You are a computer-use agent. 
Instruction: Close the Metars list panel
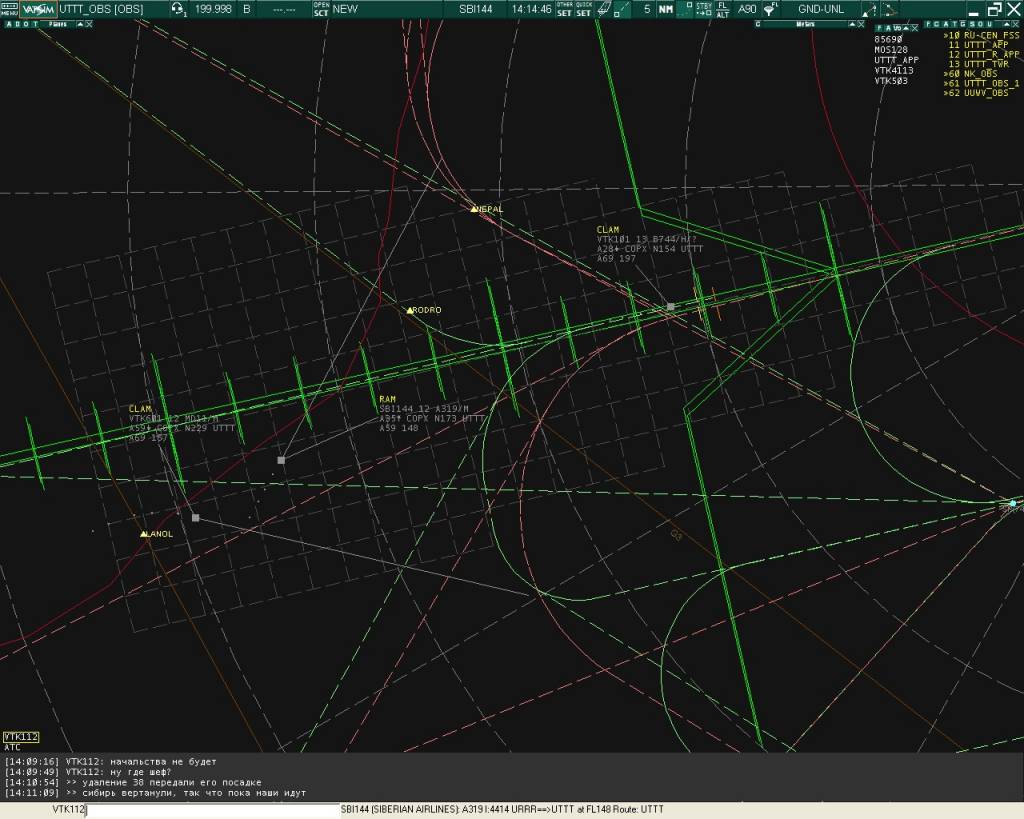[x=861, y=24]
